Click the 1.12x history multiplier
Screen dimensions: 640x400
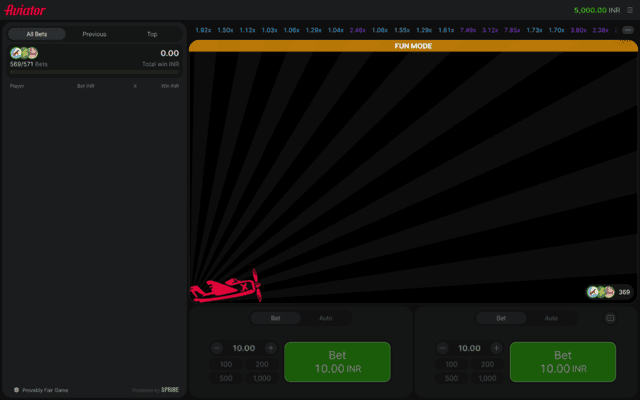coord(247,30)
